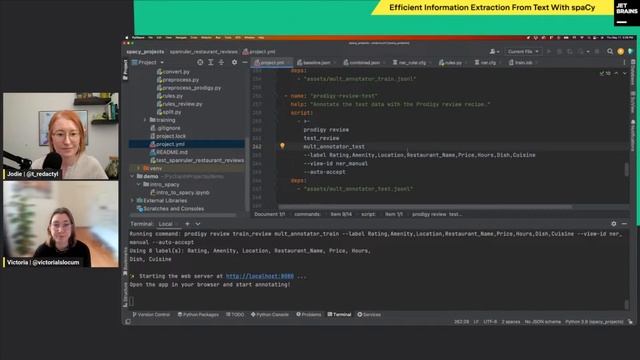640x360 pixels.
Task: Click the lightbulb intention icon
Action: click(282, 146)
